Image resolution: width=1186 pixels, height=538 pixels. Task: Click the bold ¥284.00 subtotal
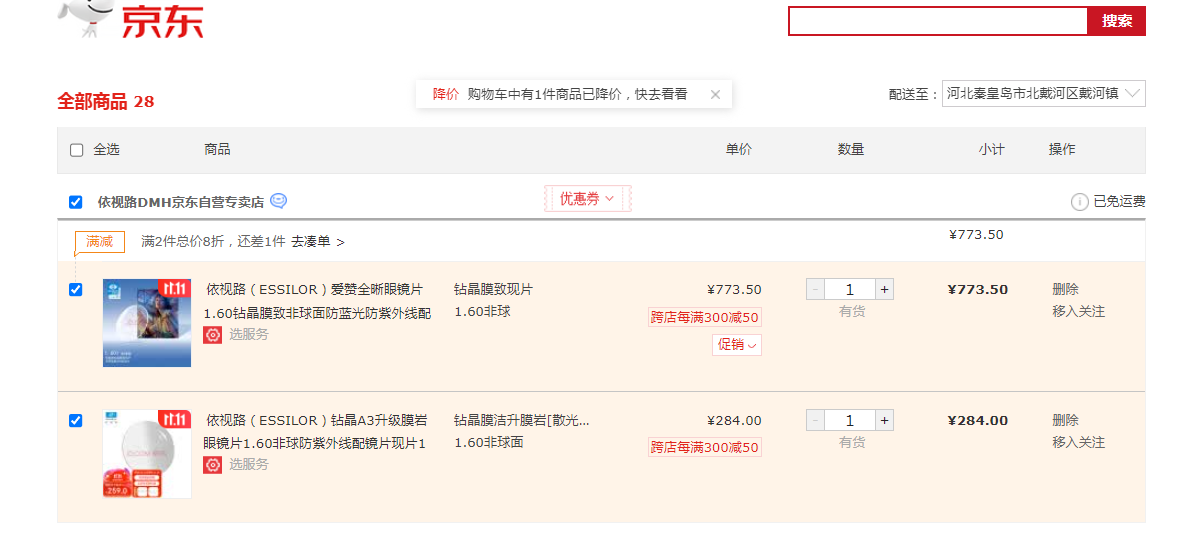tap(977, 420)
